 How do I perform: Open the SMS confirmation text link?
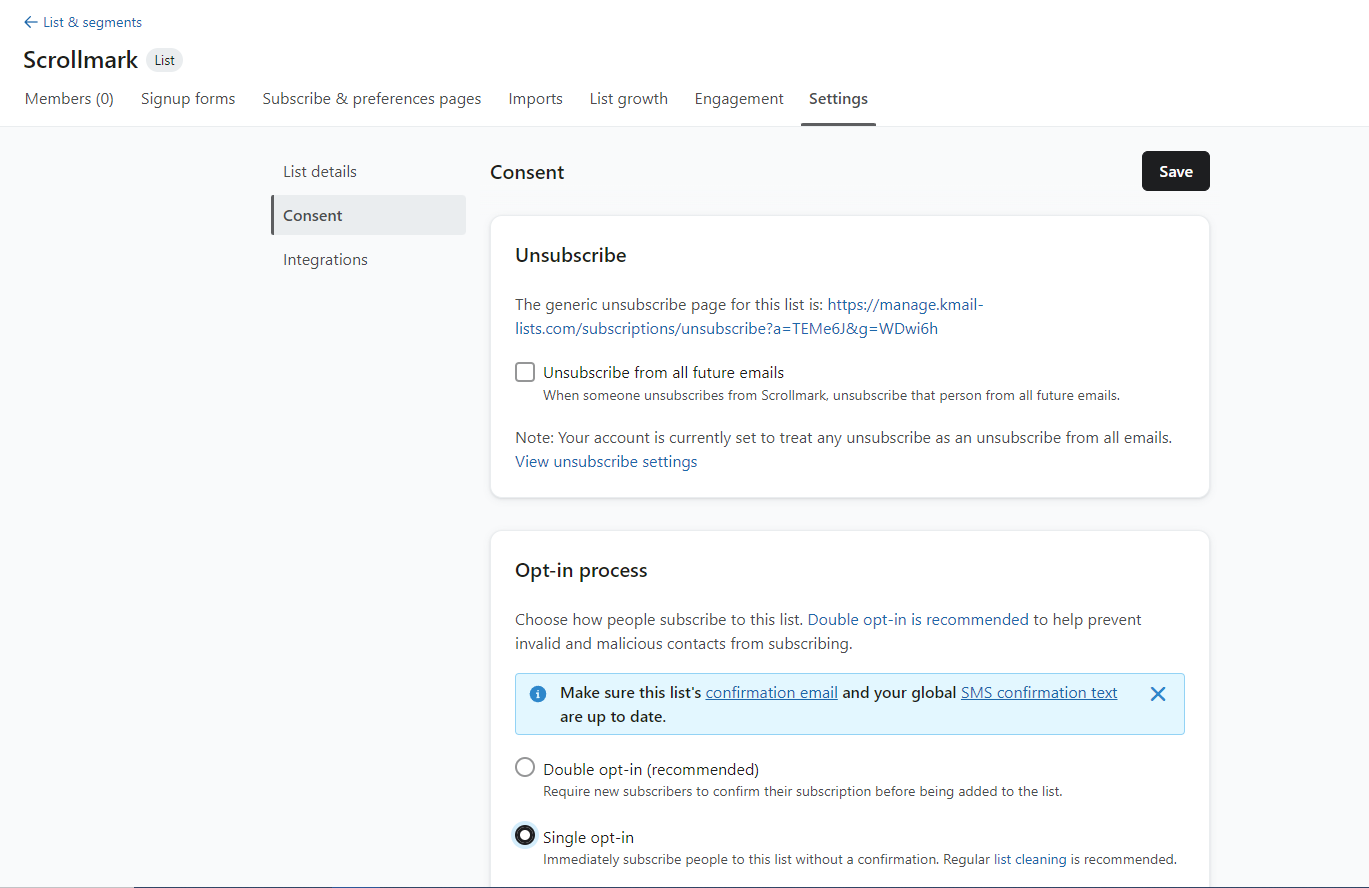pos(1039,693)
